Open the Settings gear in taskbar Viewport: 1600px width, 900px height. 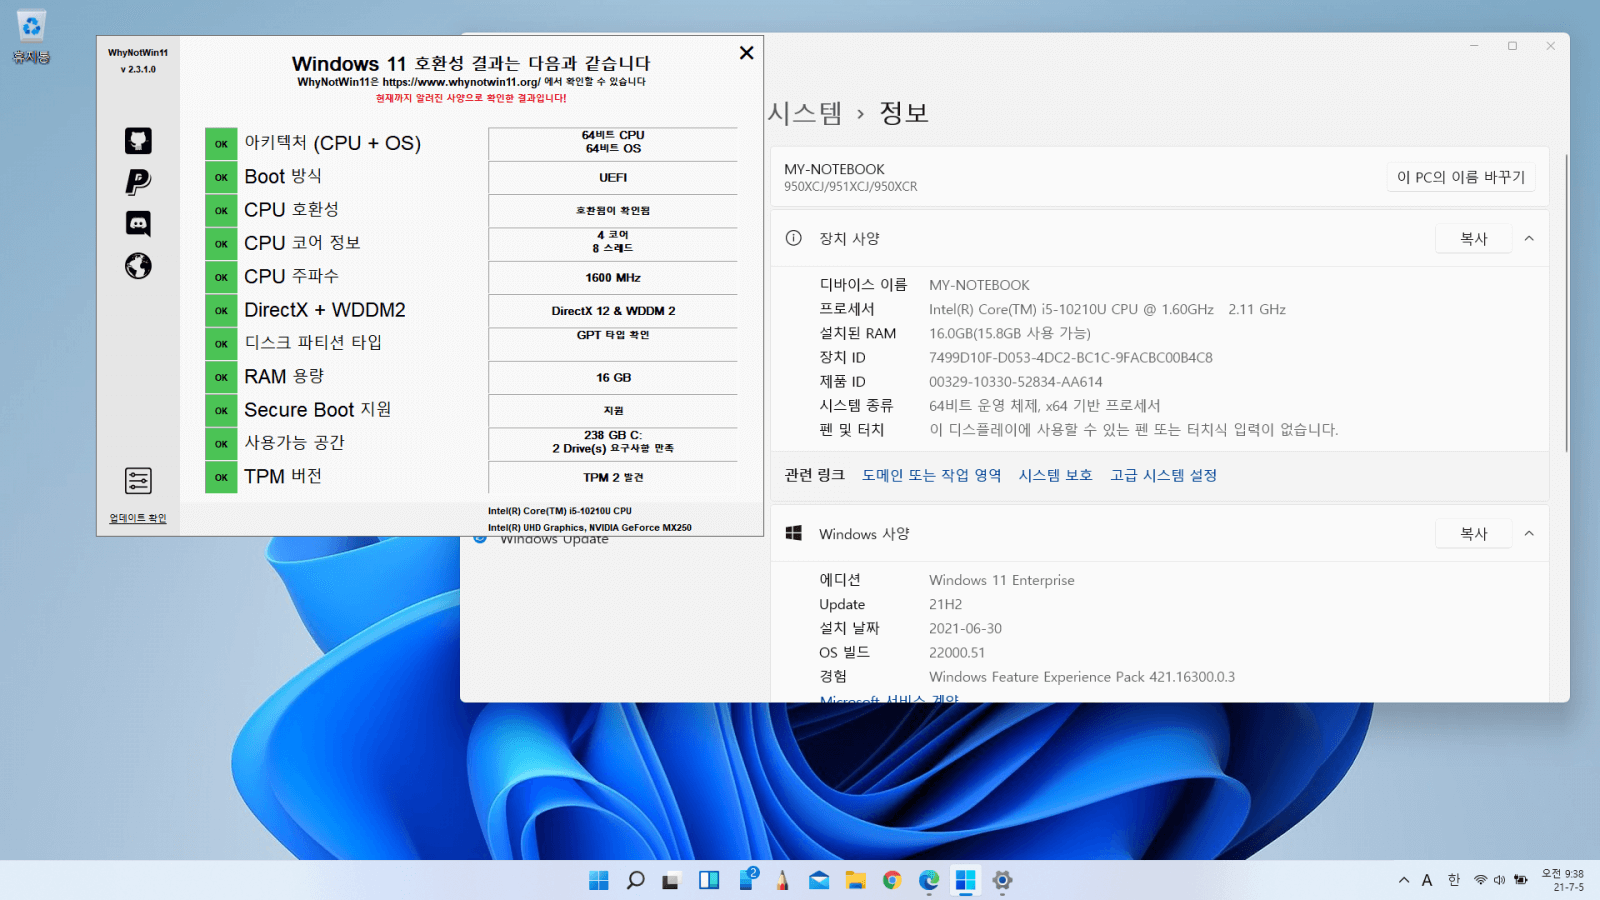coord(1002,880)
